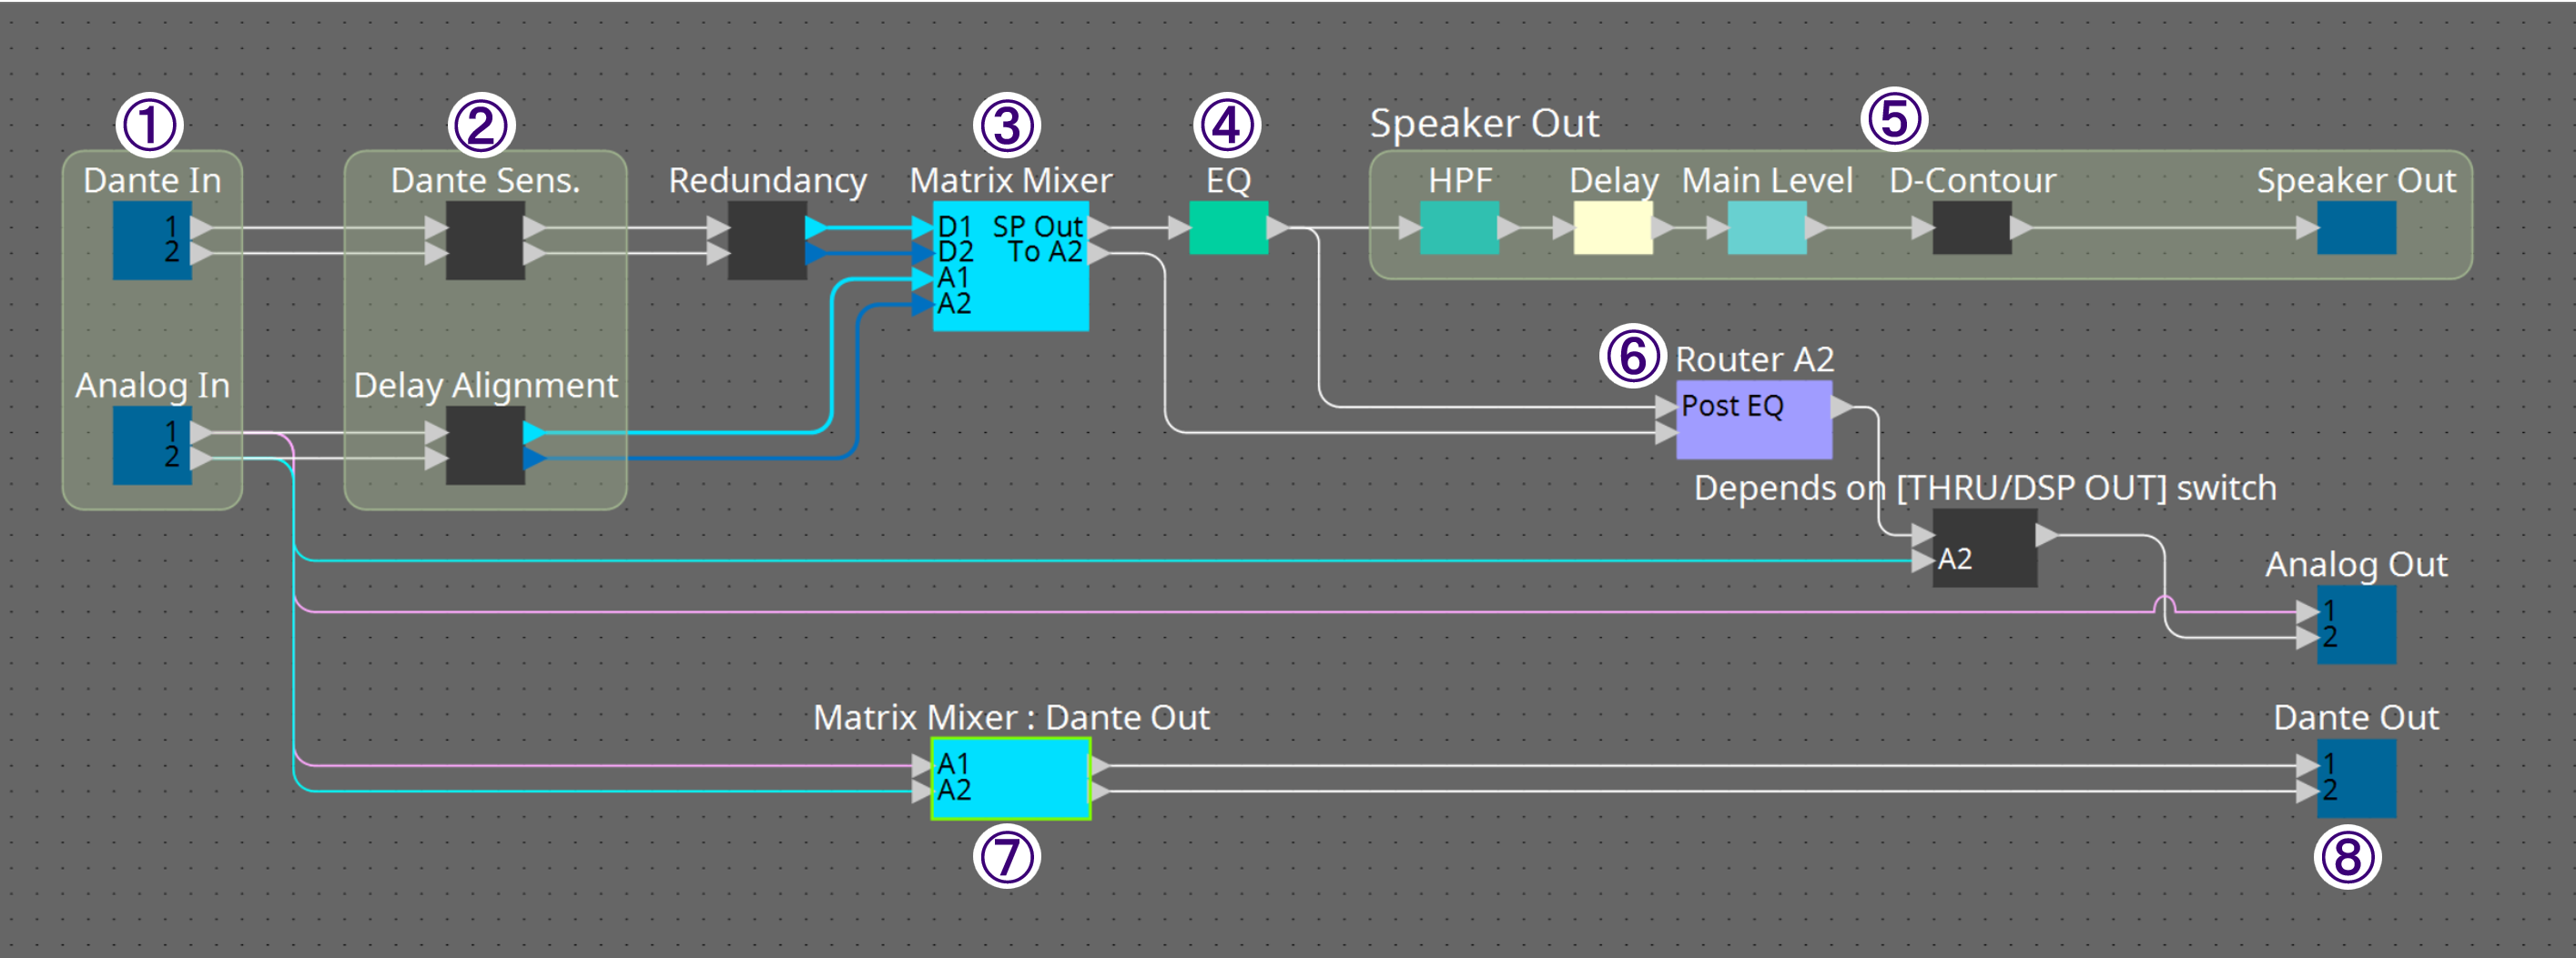Screen dimensions: 2576x958
Task: Open the HPF component in Speaker Out
Action: 1459,229
